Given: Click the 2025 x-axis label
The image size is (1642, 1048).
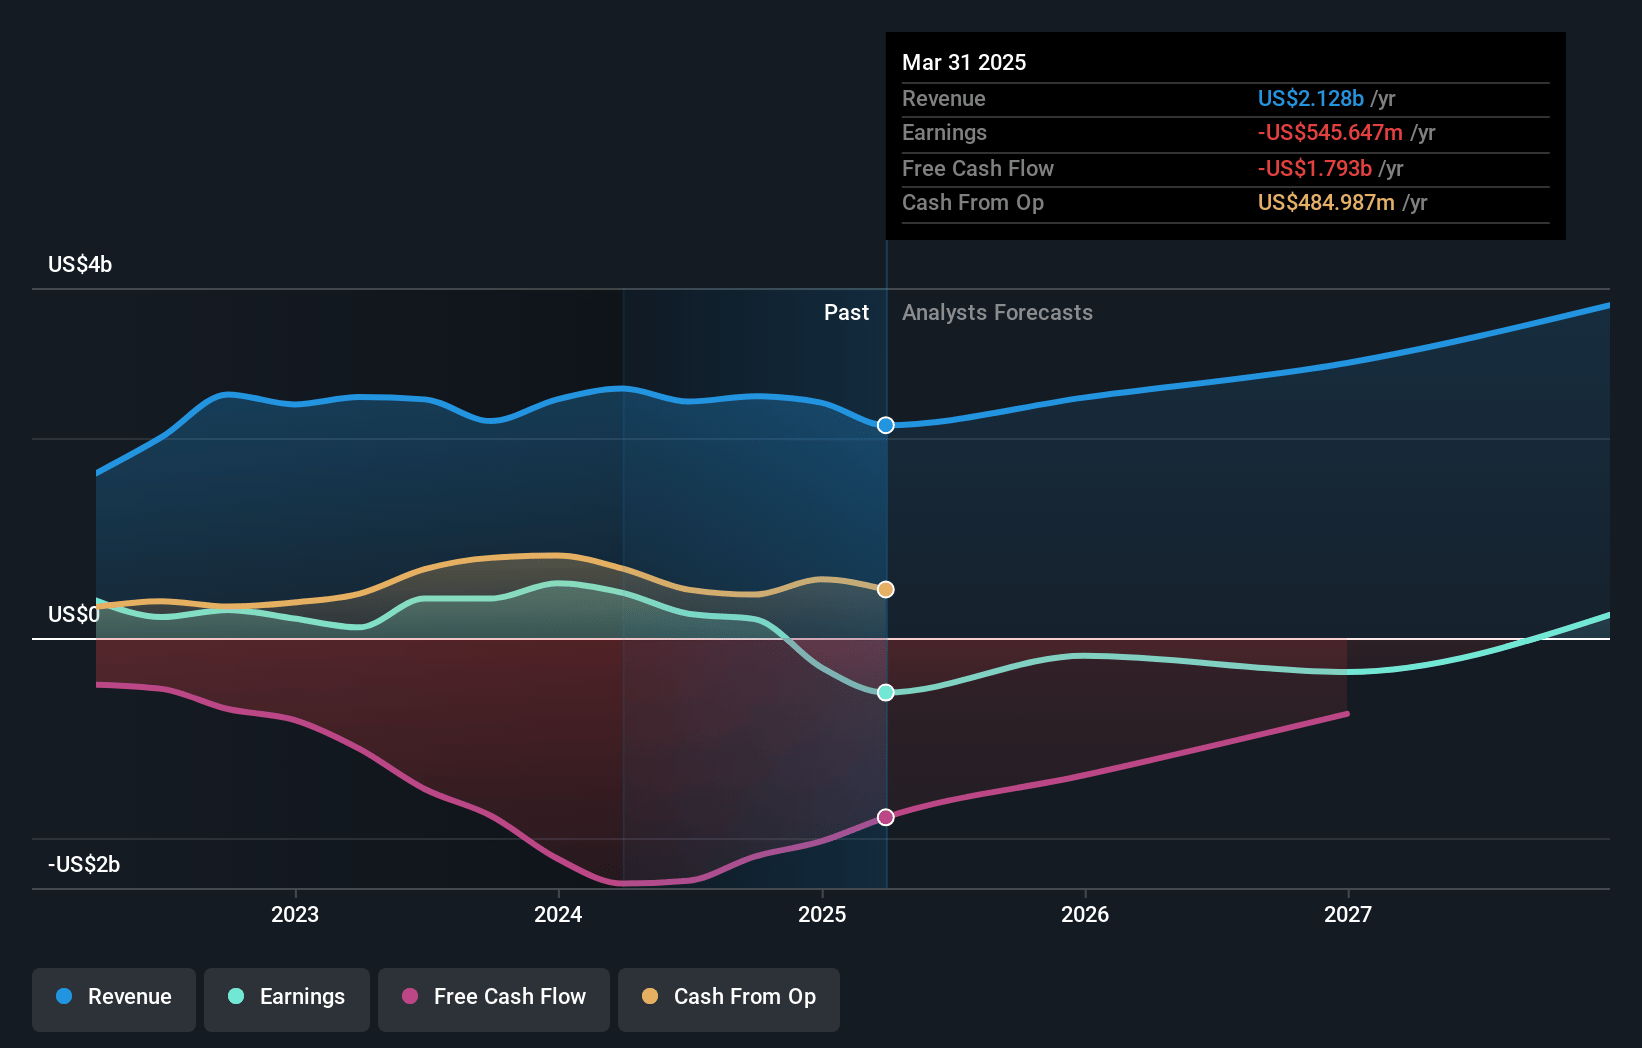Looking at the screenshot, I should pos(822,914).
